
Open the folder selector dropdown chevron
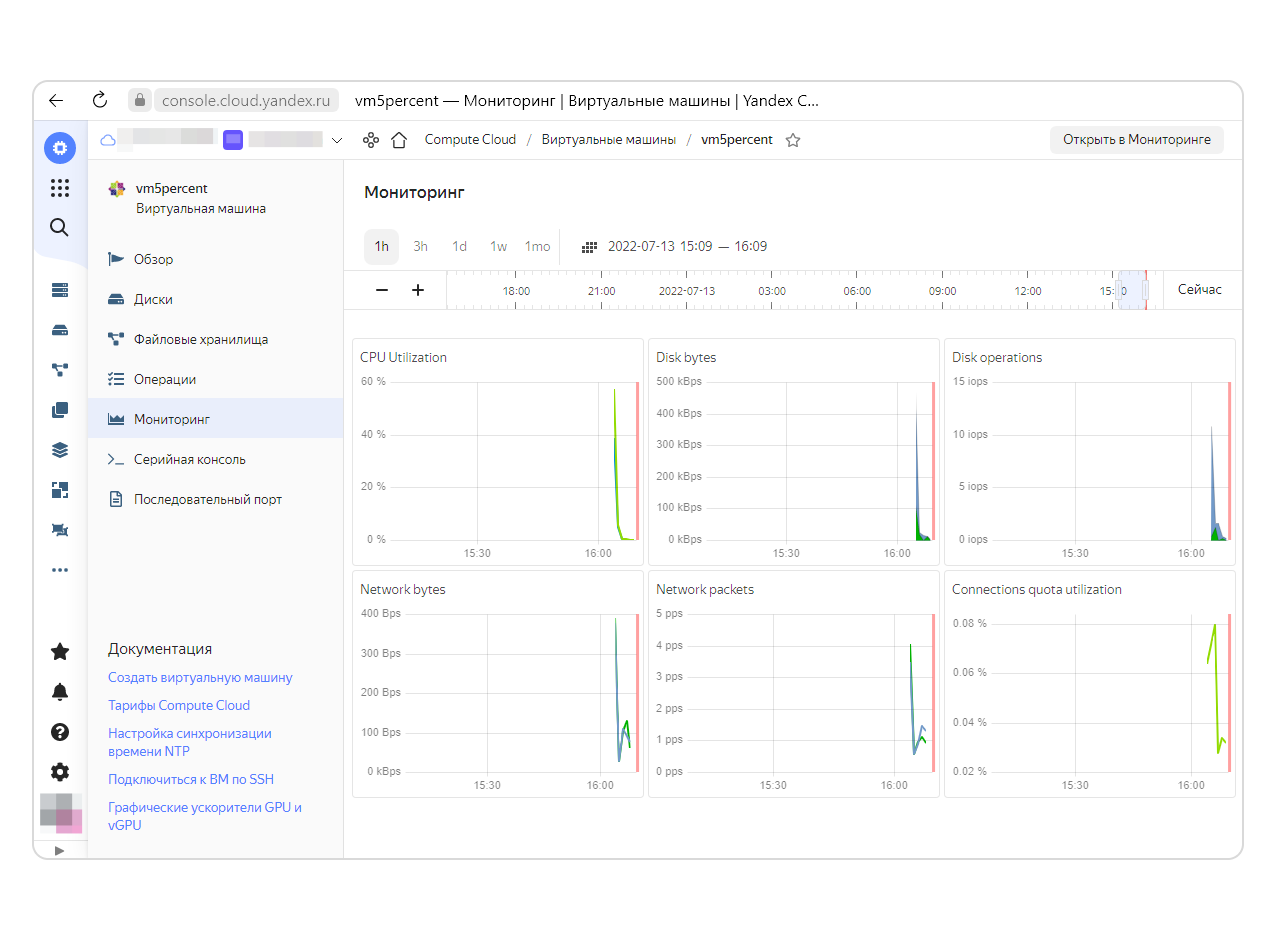(x=337, y=140)
